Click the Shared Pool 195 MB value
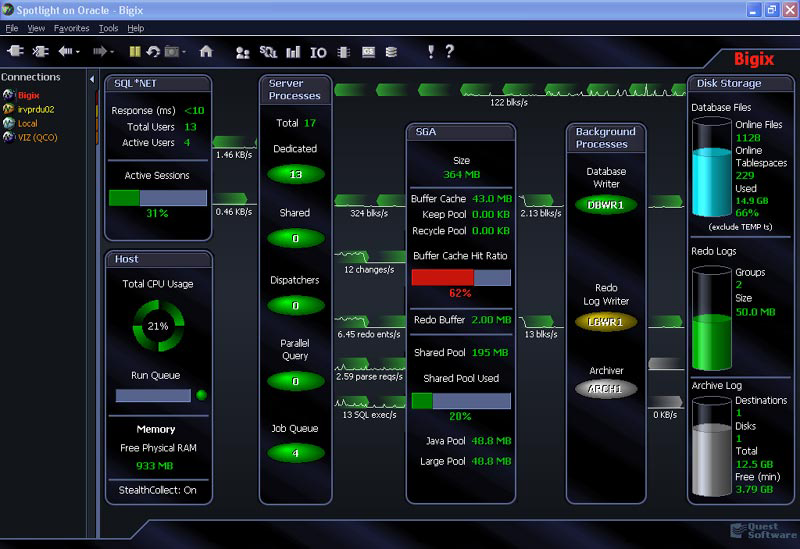Viewport: 800px width, 549px height. (490, 353)
